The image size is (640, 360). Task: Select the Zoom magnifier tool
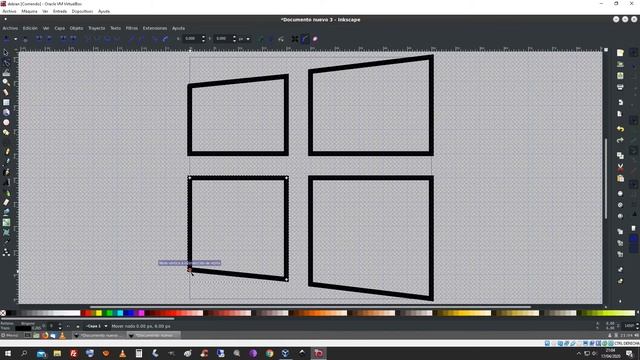(6, 82)
